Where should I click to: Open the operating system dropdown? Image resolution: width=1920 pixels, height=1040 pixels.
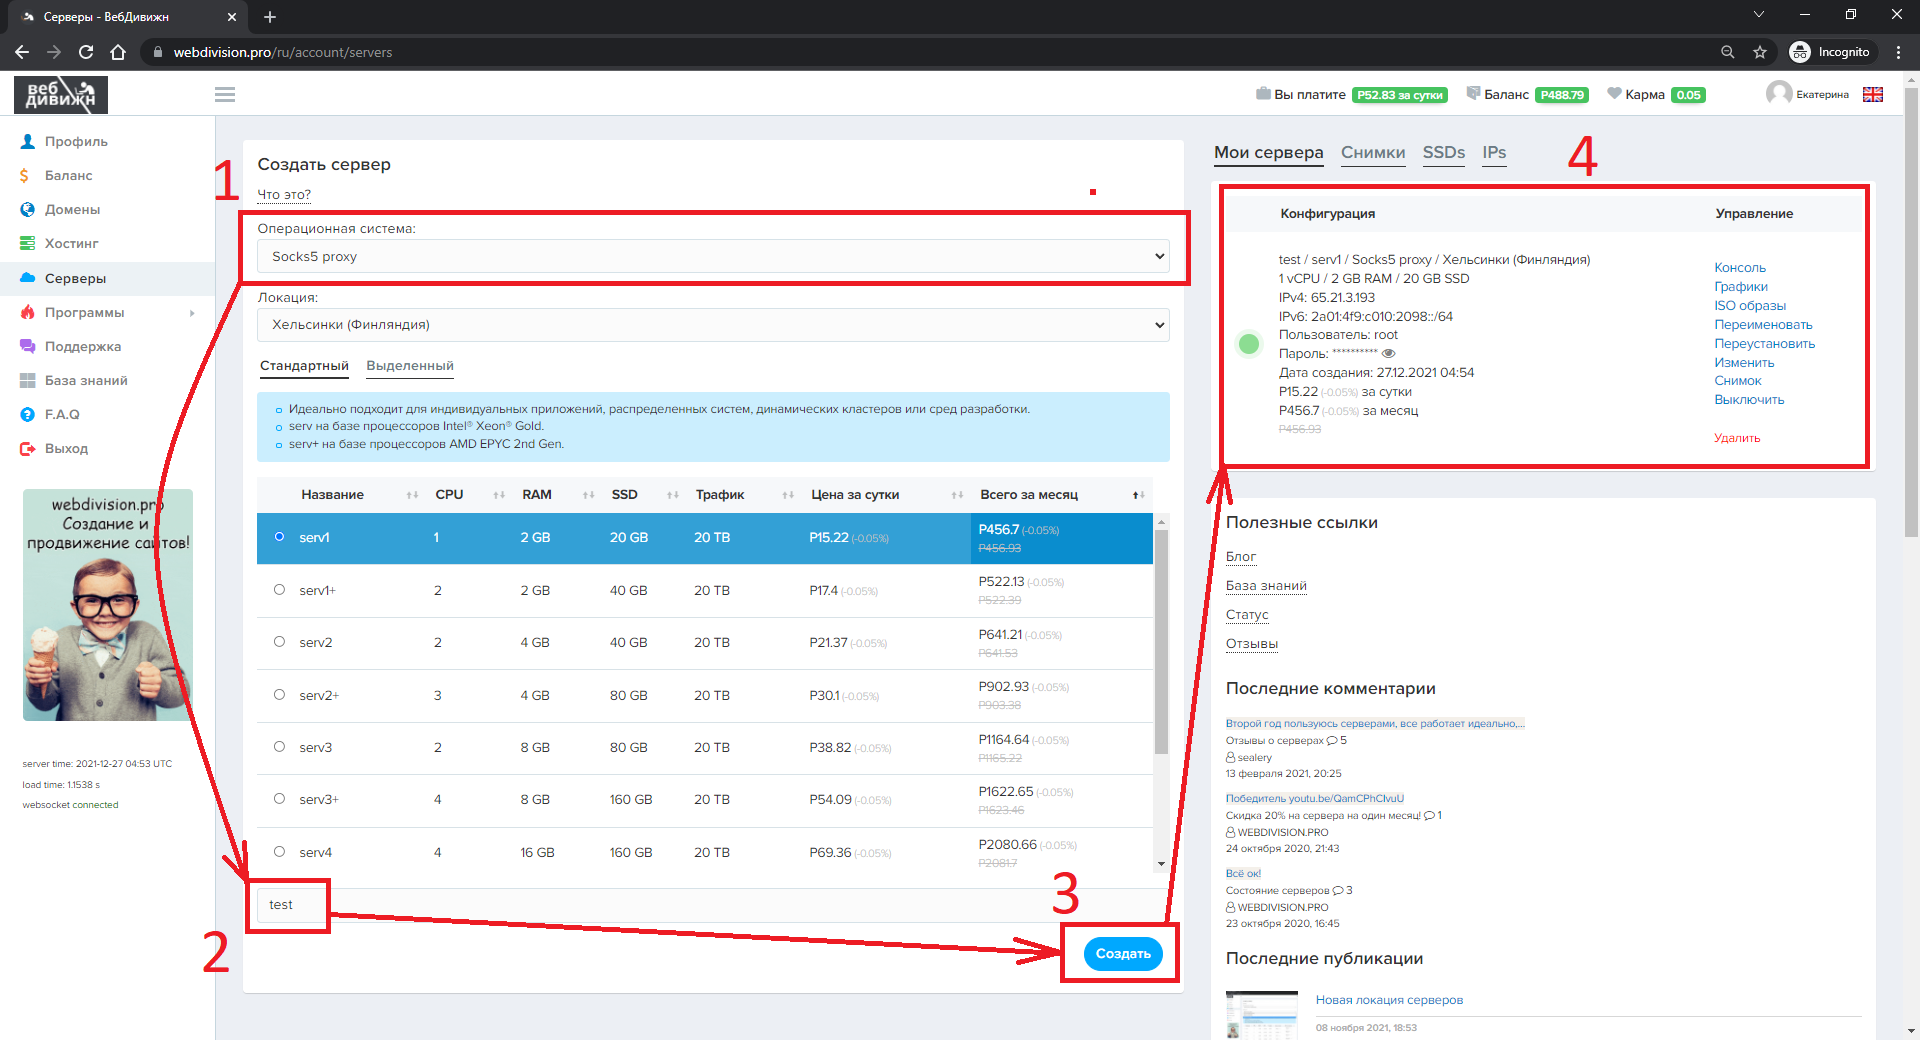[x=713, y=256]
